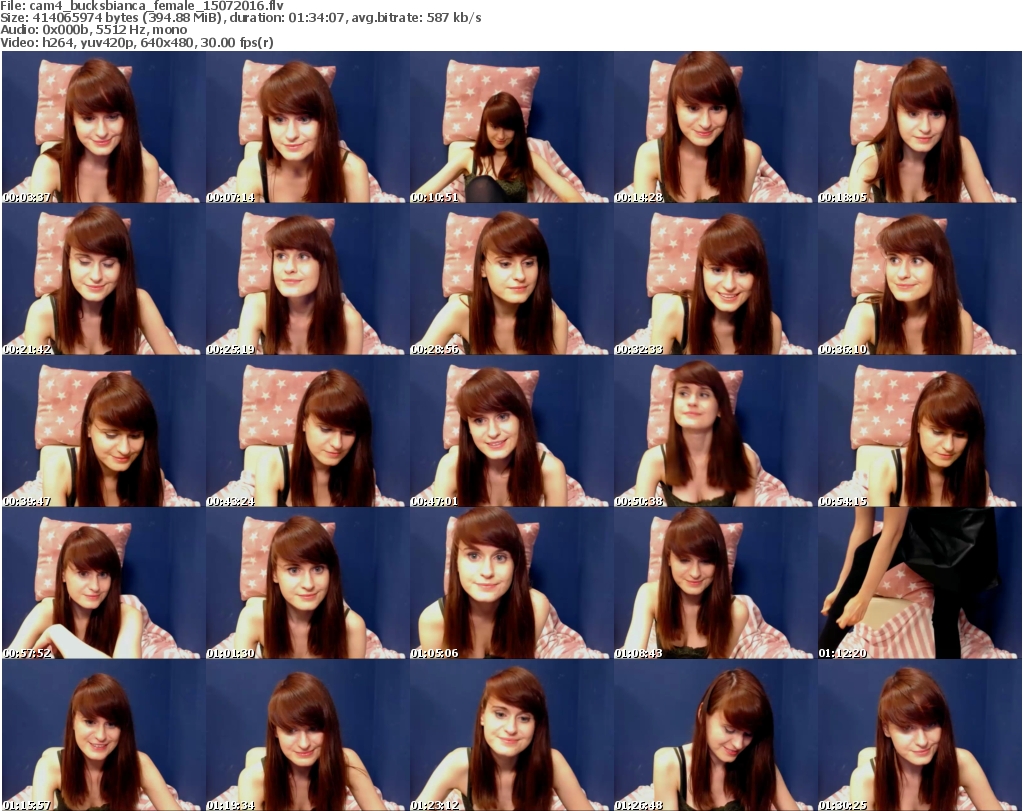This screenshot has width=1024, height=811.
Task: Open the thumbnail stamped 00:54:15
Action: click(x=919, y=431)
